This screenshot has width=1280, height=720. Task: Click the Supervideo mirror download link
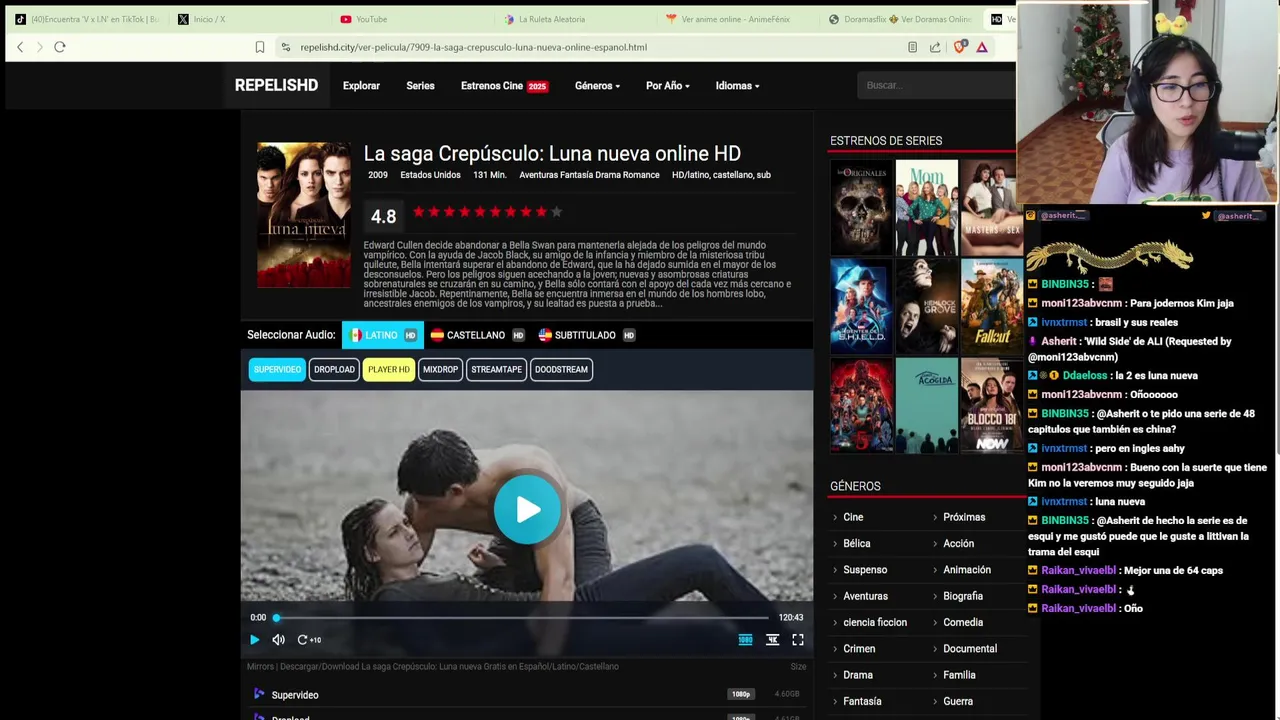[x=295, y=695]
